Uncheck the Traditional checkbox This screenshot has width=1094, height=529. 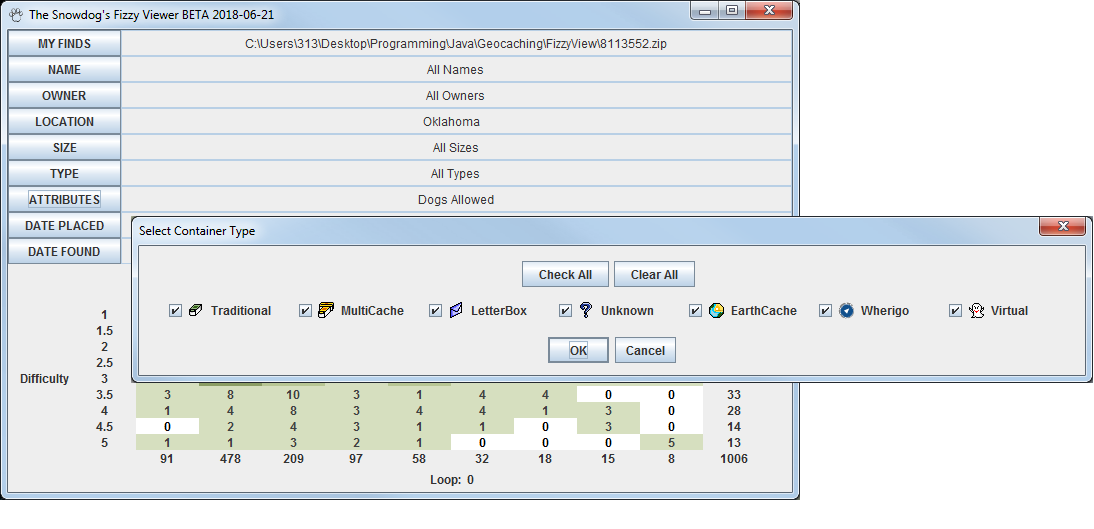coord(176,311)
